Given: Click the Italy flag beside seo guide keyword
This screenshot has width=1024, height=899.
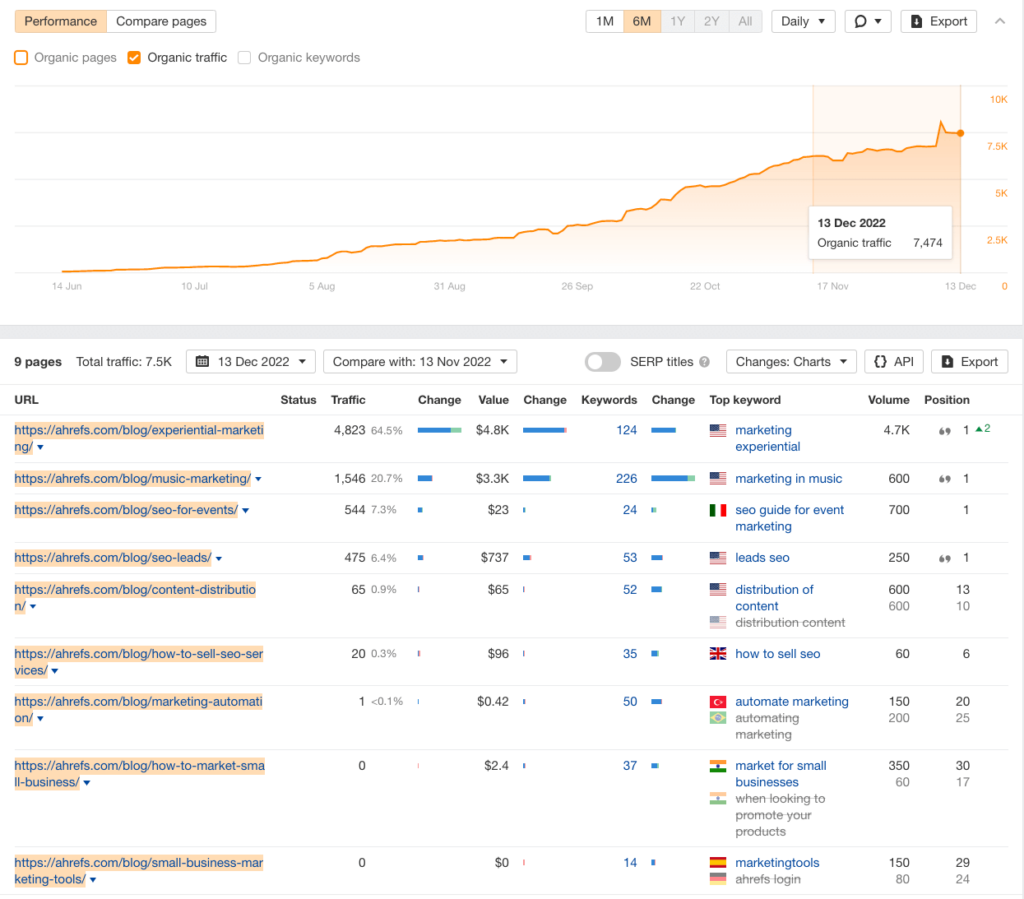Looking at the screenshot, I should point(717,510).
